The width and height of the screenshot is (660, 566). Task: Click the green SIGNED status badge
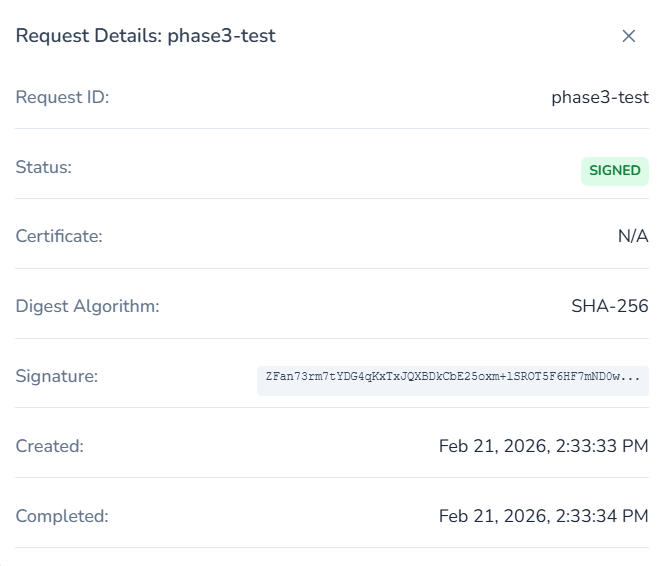click(x=614, y=171)
